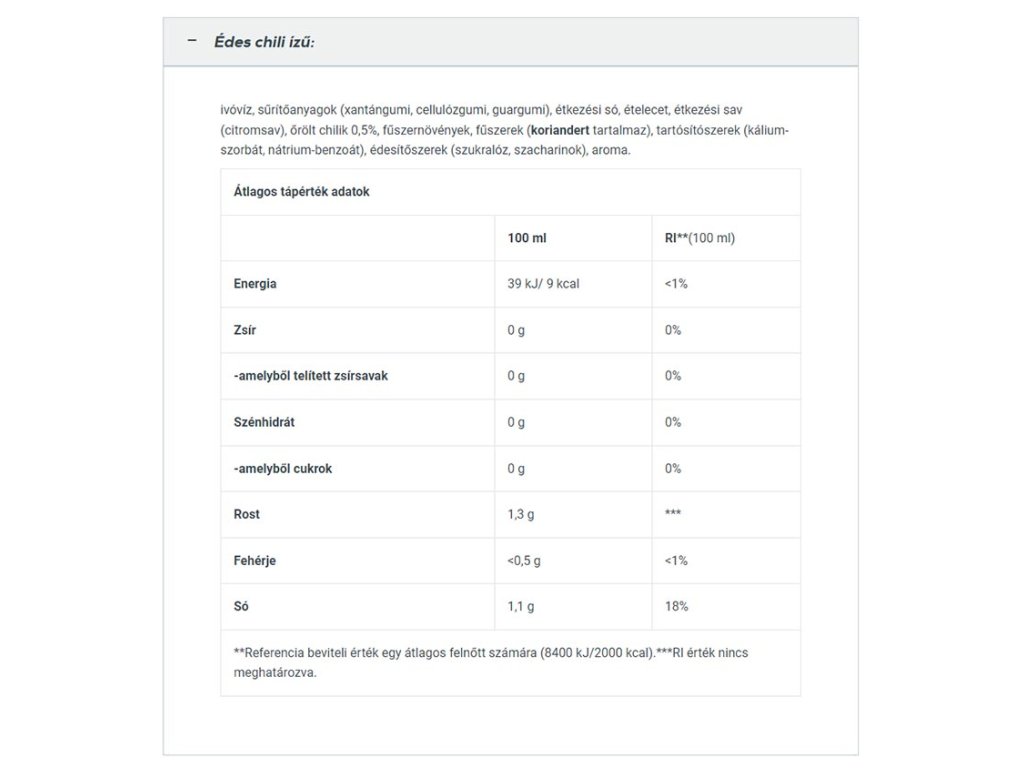Click the 'Fehérje' row label
Viewport: 1024px width, 768px height.
[256, 561]
